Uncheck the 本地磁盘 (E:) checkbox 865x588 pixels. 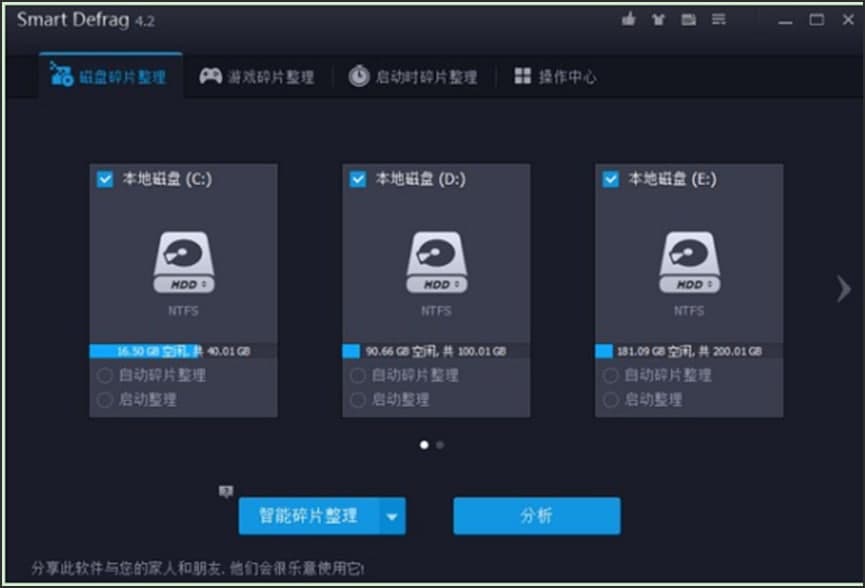[x=610, y=179]
